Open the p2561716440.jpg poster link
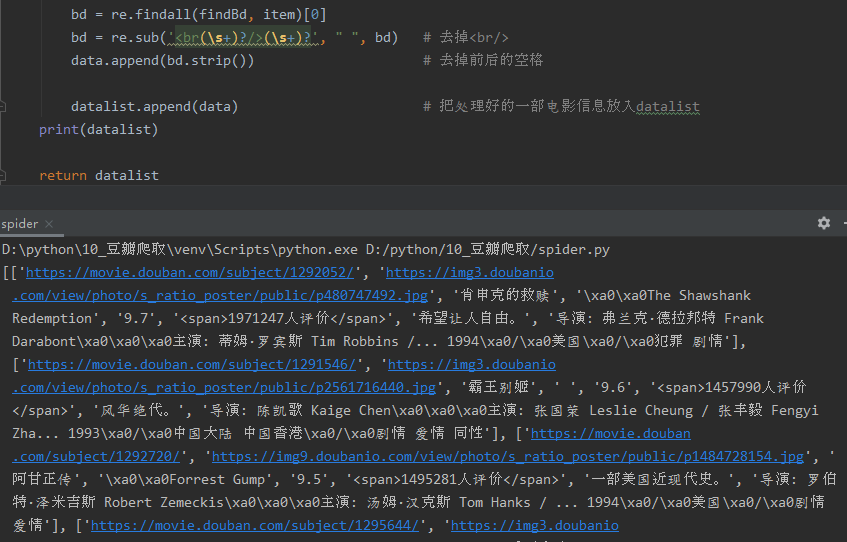This screenshot has width=847, height=542. (x=224, y=387)
